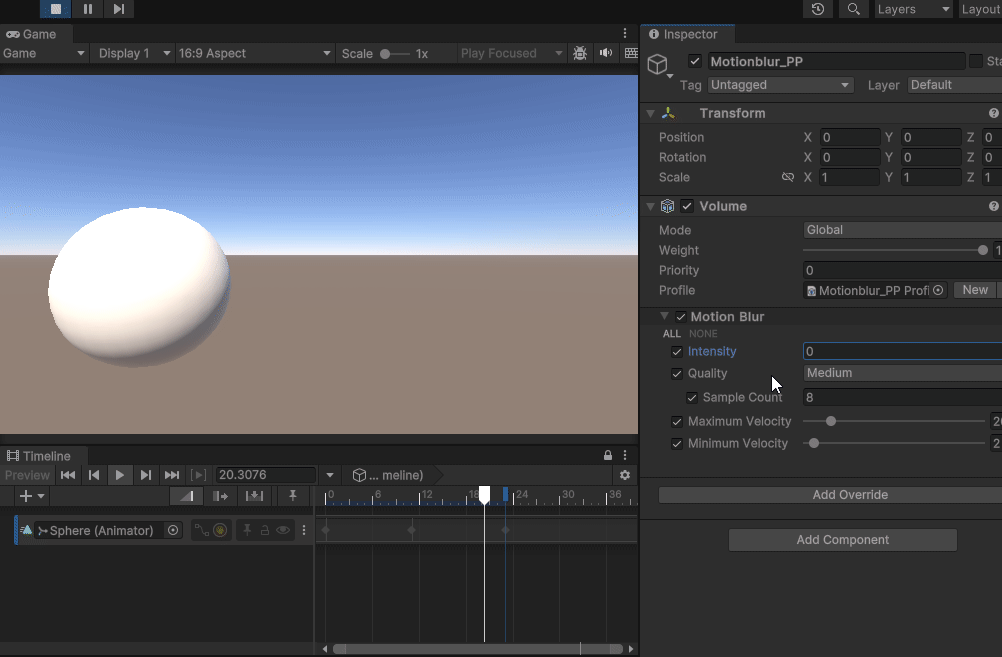The image size is (1002, 657).
Task: Collapse the Transform section in Inspector
Action: [652, 112]
